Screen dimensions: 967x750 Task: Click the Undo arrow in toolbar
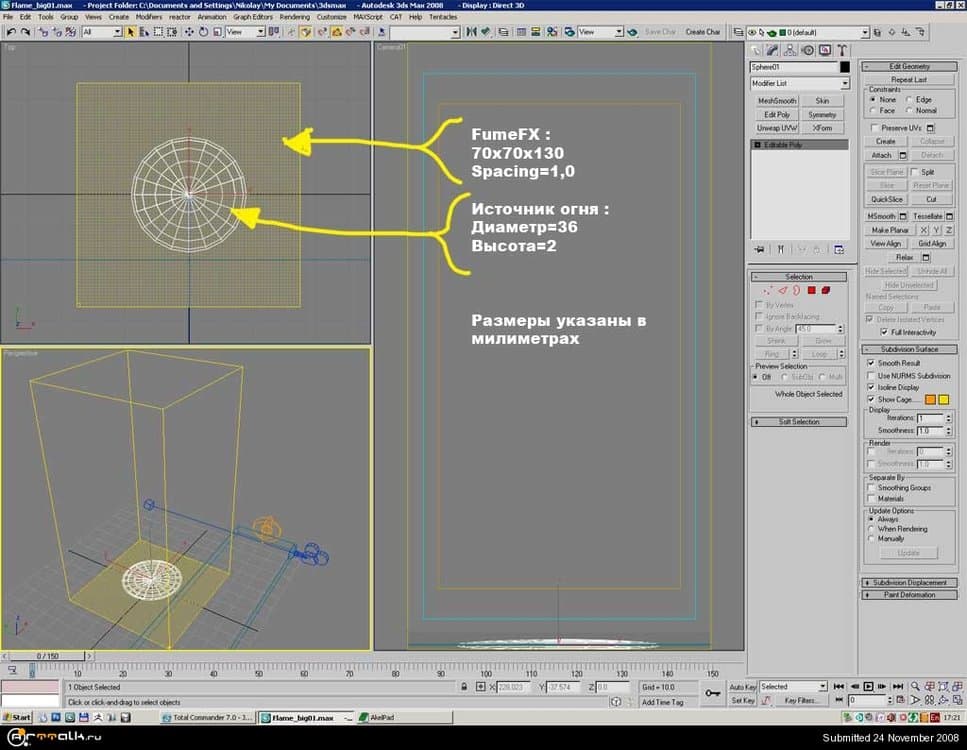10,32
